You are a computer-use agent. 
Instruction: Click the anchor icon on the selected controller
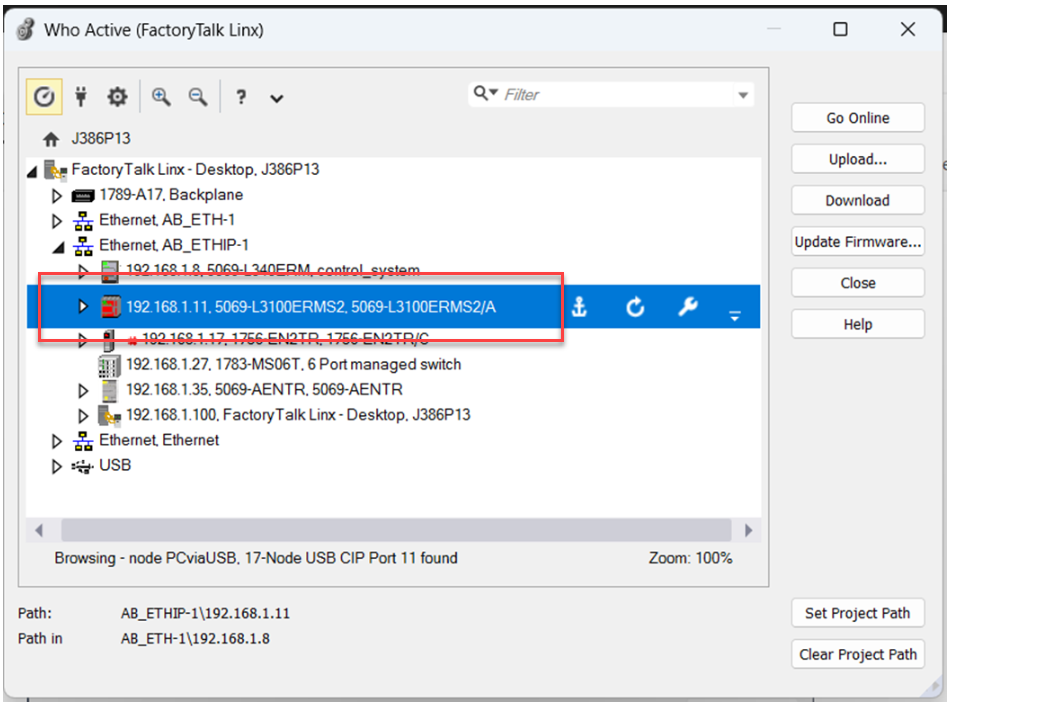[x=579, y=308]
